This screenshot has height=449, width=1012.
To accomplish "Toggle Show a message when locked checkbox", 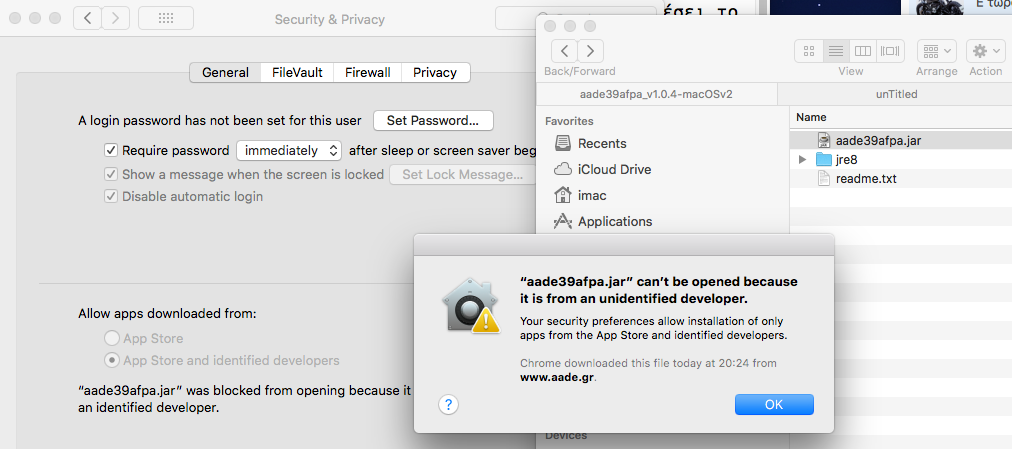I will [x=111, y=174].
